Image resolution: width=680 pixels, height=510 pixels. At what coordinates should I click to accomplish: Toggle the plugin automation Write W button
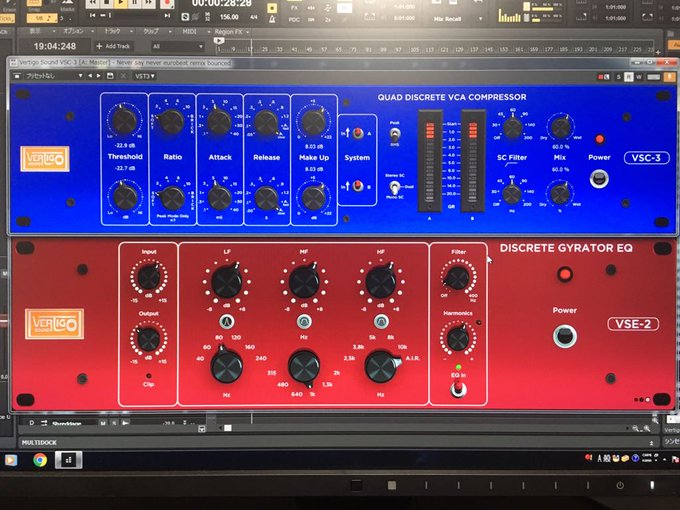[x=639, y=77]
